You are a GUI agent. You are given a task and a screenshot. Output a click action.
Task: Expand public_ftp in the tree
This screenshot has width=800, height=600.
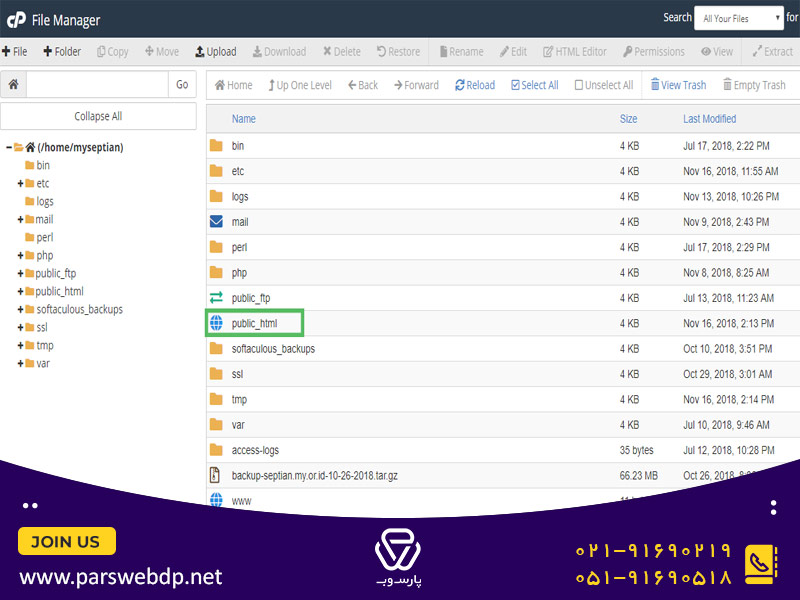(x=20, y=273)
